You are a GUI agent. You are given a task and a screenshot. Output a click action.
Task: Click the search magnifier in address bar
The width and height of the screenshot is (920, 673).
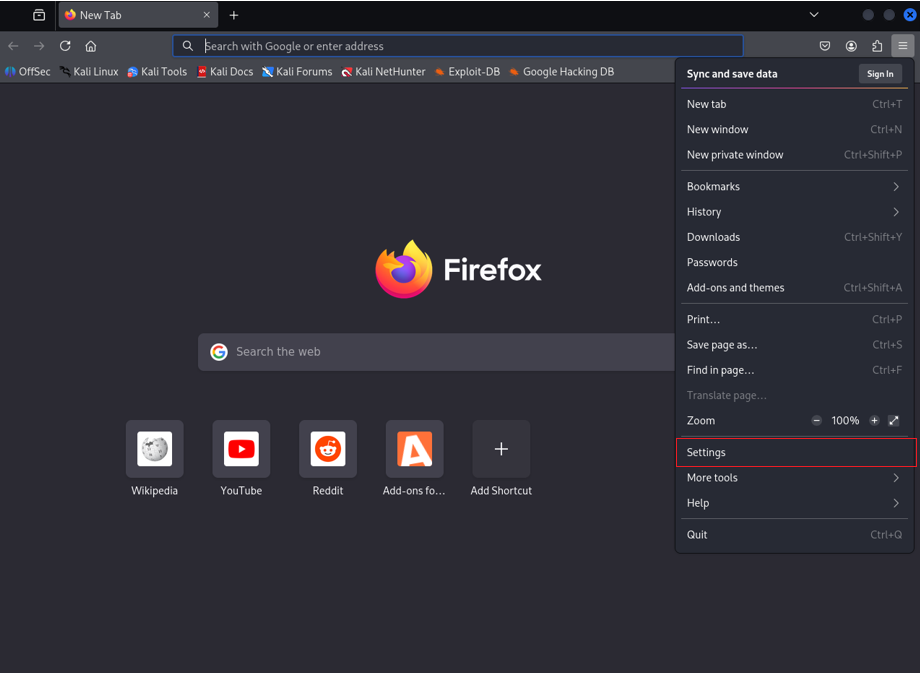click(187, 46)
